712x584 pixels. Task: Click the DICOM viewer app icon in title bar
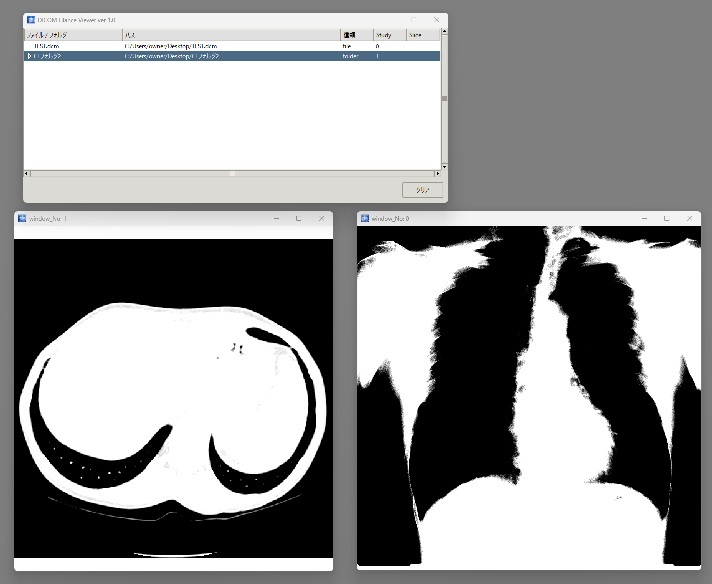(x=31, y=19)
